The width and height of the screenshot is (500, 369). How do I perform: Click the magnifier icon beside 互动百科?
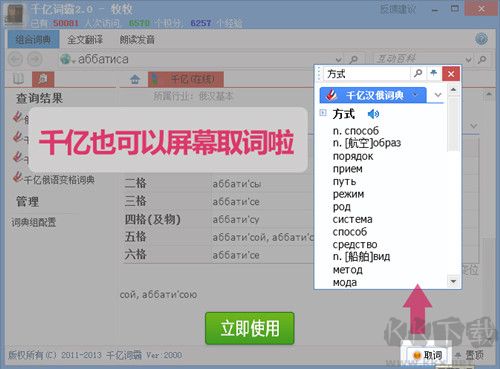482,60
